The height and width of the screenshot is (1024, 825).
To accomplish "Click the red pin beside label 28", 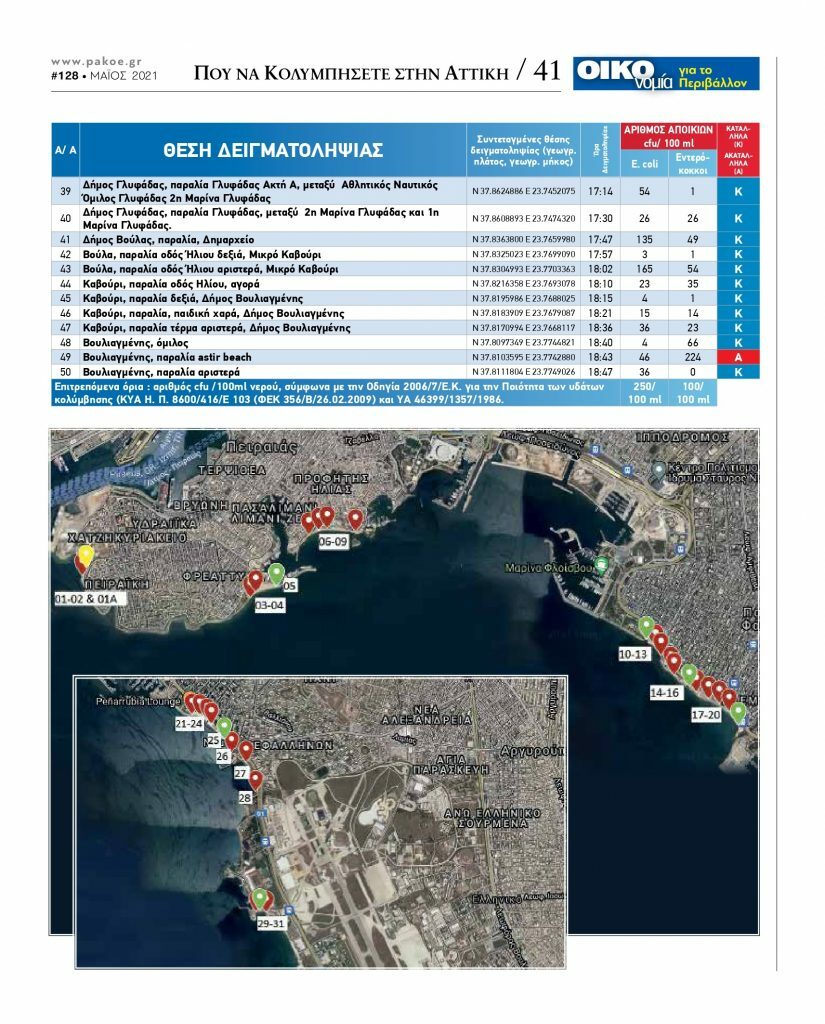I will (256, 780).
